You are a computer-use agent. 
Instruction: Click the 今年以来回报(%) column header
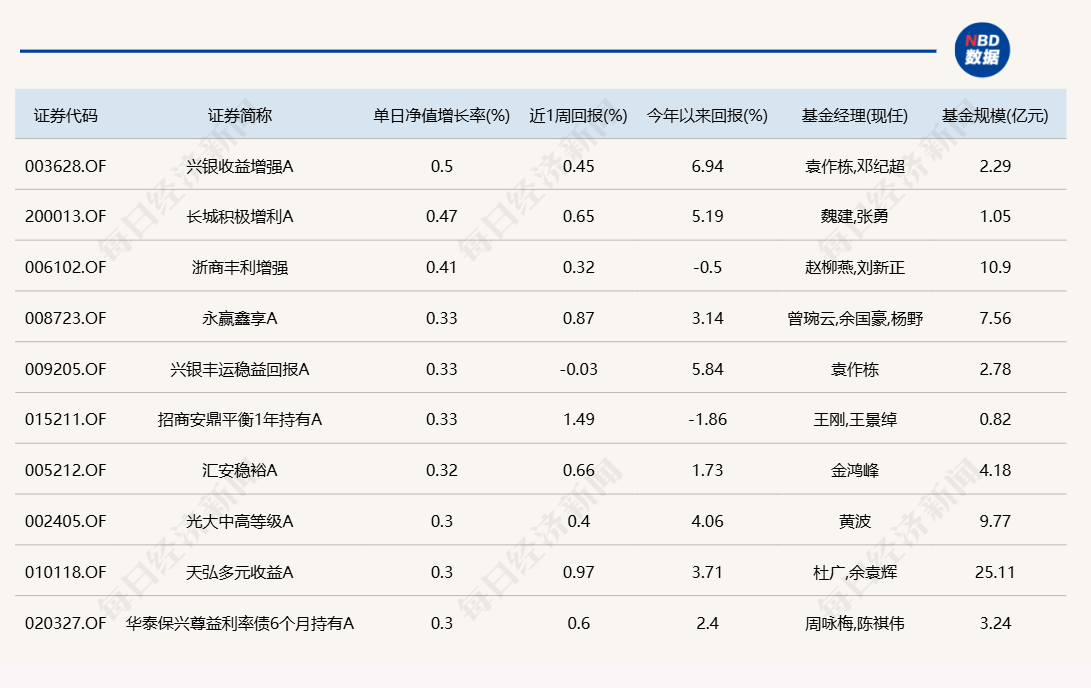[x=707, y=115]
